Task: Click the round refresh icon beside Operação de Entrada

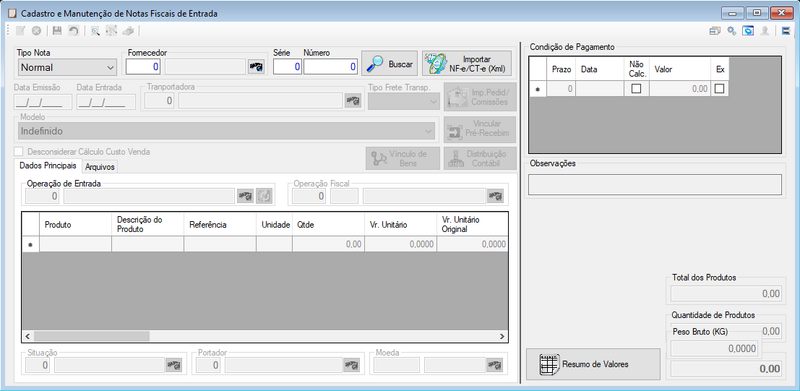Action: point(264,196)
